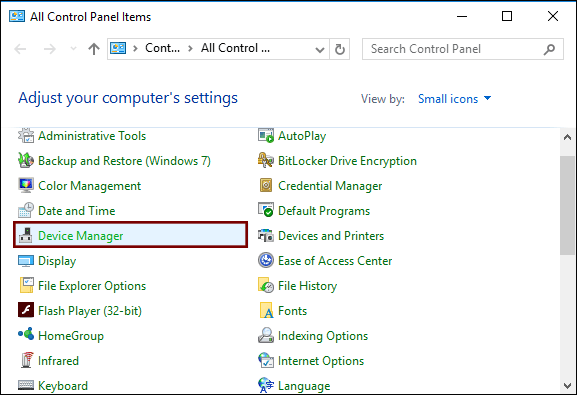Click the Infrared icon

click(26, 360)
